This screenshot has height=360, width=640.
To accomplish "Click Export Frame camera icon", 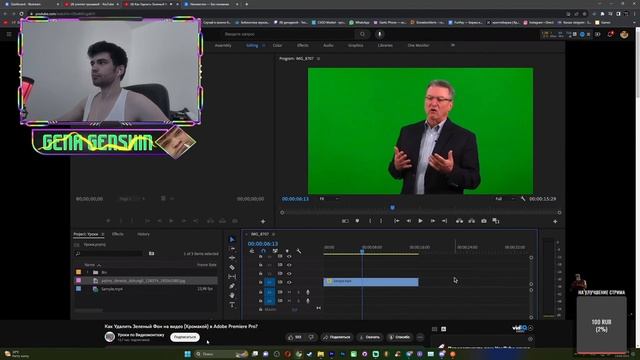I will tap(484, 221).
